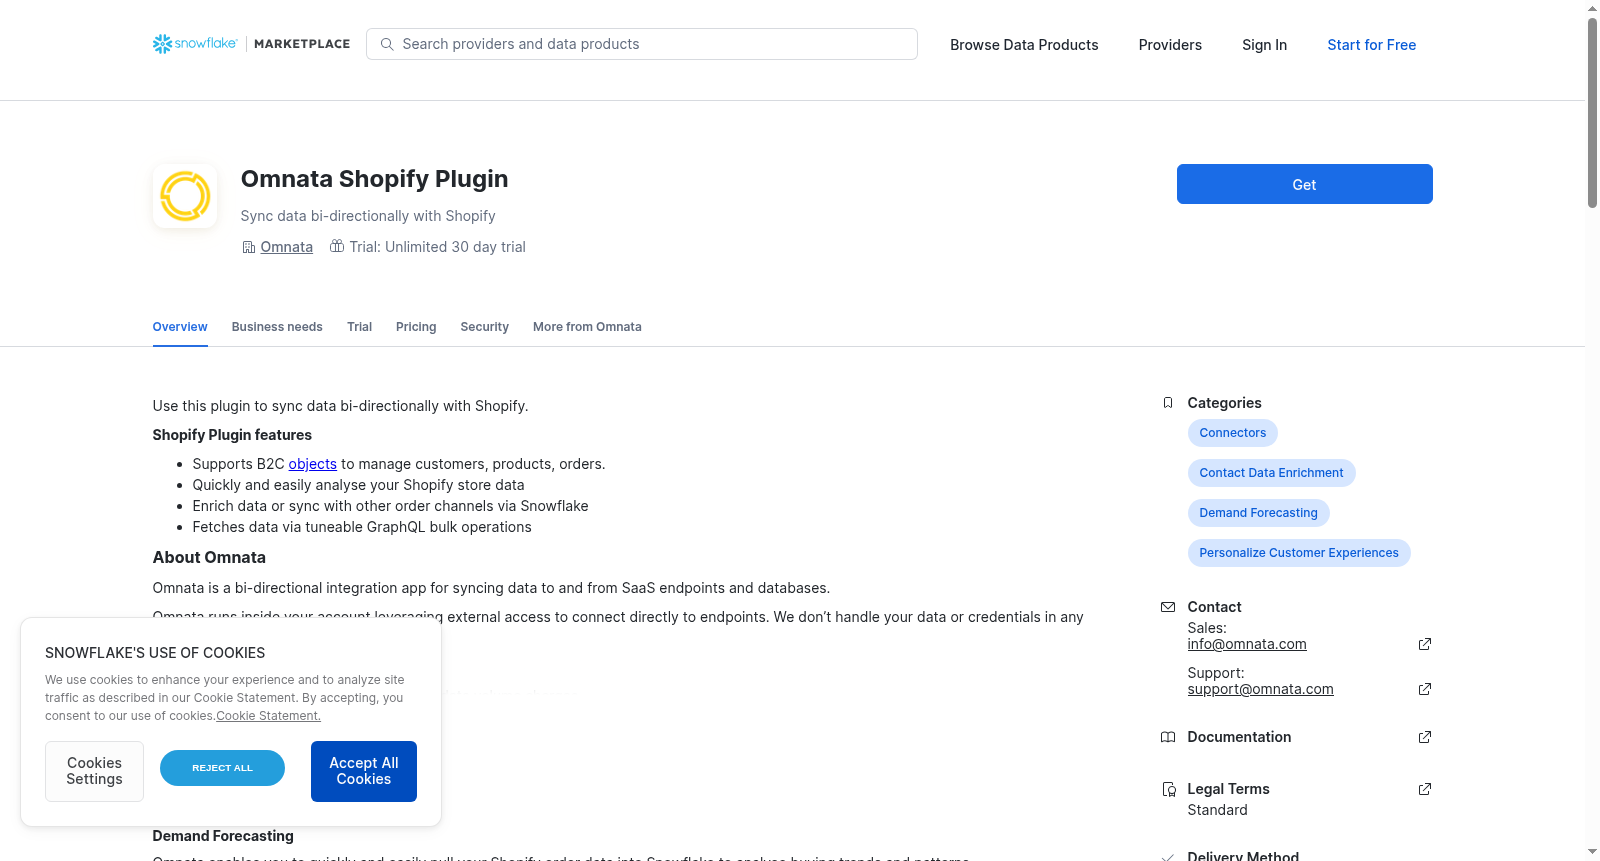The height and width of the screenshot is (861, 1600).
Task: Open the Documentation external link icon
Action: [1425, 737]
